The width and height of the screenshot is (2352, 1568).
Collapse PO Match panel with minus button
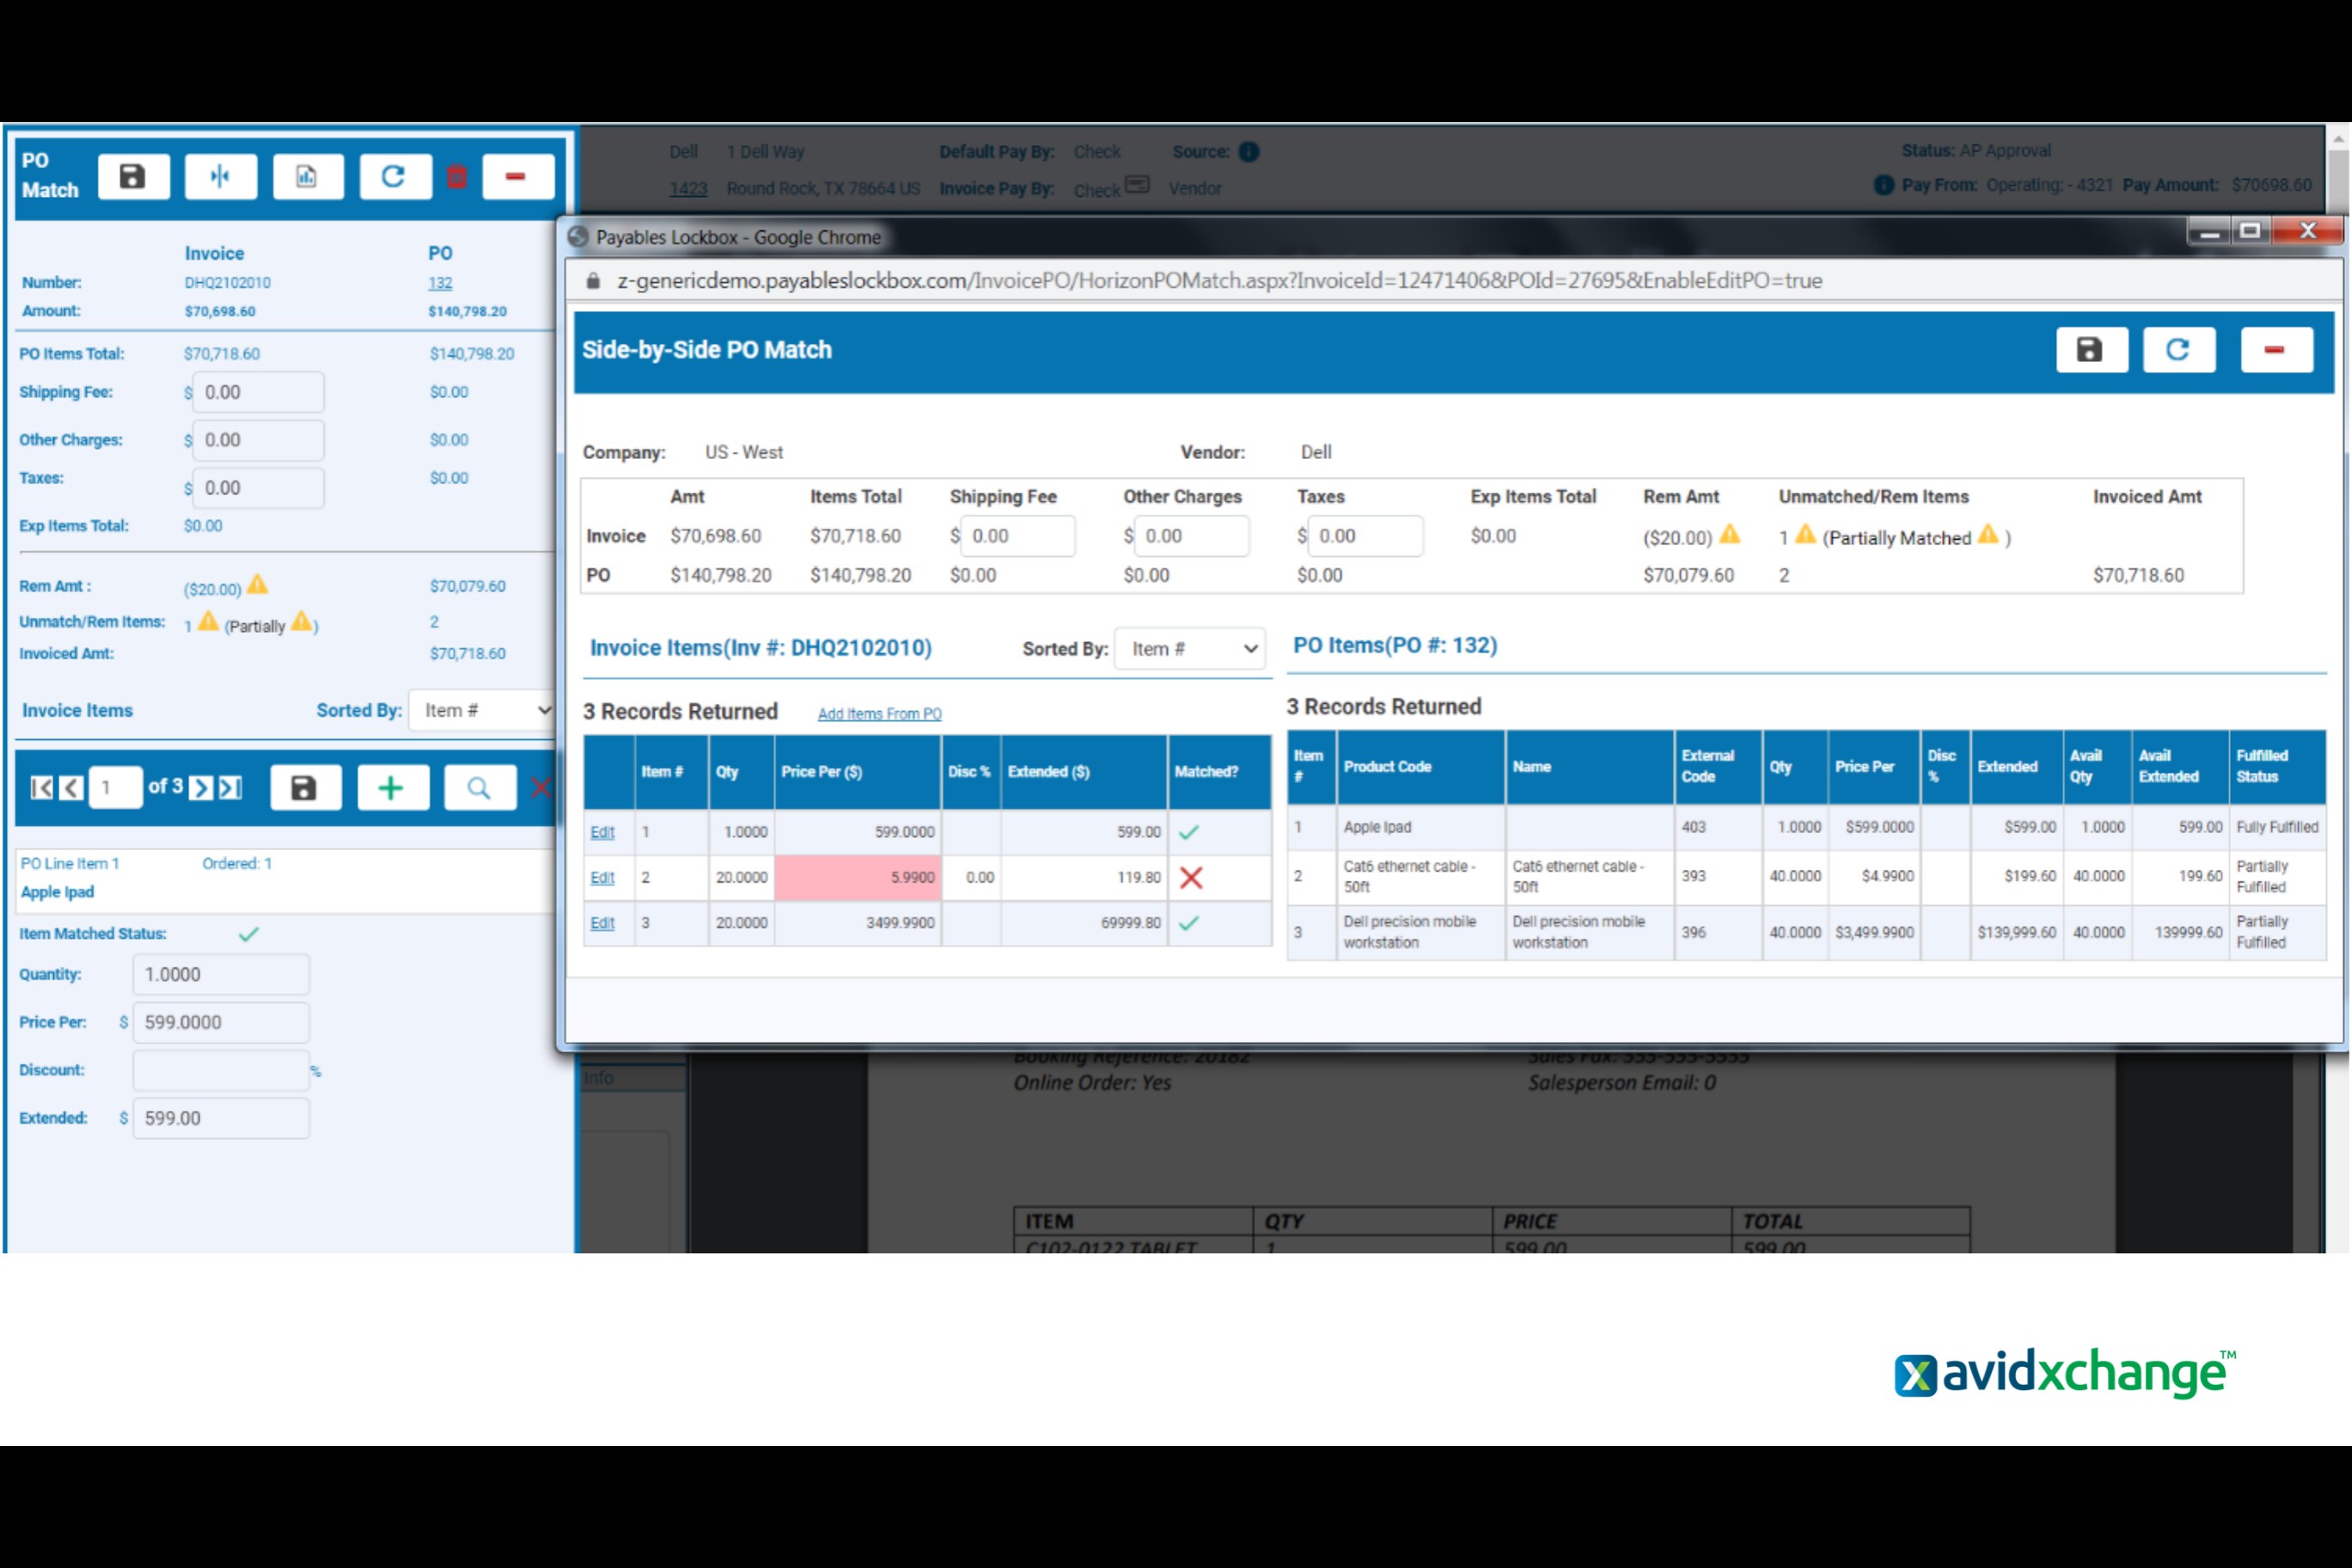coord(517,177)
